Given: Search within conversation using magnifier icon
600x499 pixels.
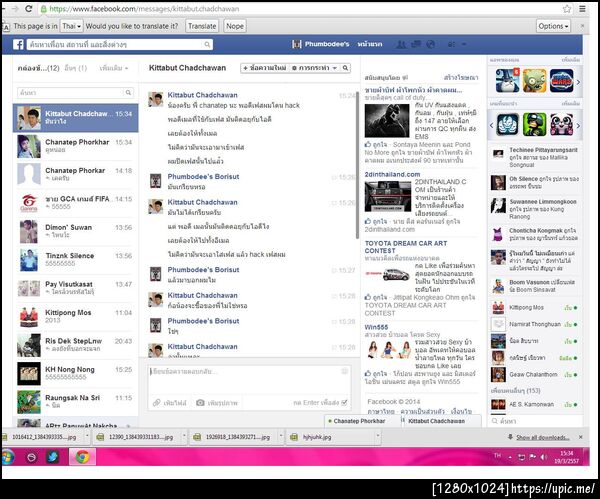Looking at the screenshot, I should [x=345, y=68].
